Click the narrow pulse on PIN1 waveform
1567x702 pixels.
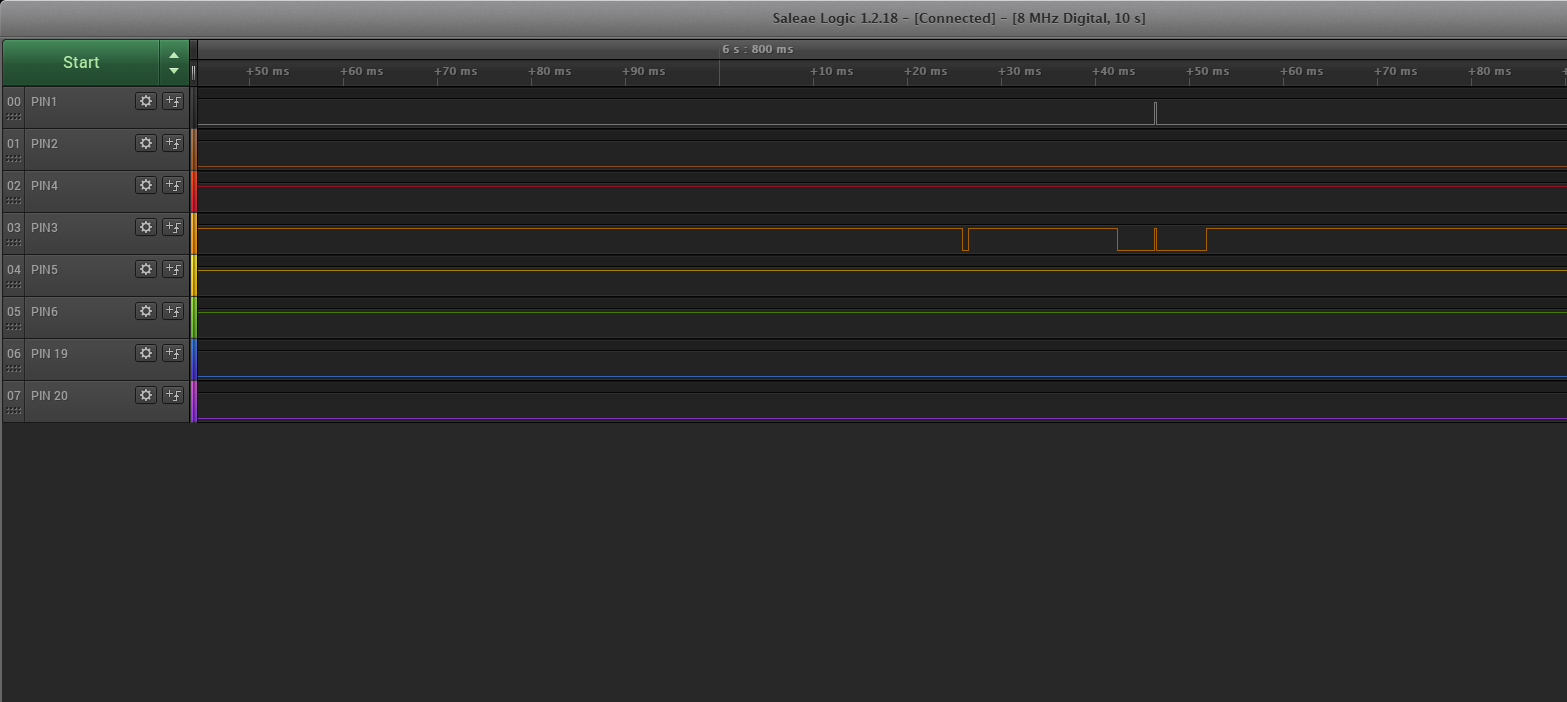(1155, 113)
